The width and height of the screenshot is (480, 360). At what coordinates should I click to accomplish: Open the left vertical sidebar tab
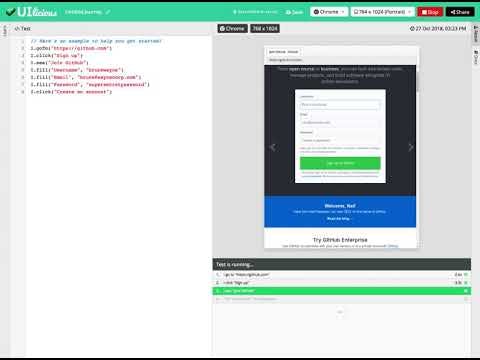click(5, 30)
